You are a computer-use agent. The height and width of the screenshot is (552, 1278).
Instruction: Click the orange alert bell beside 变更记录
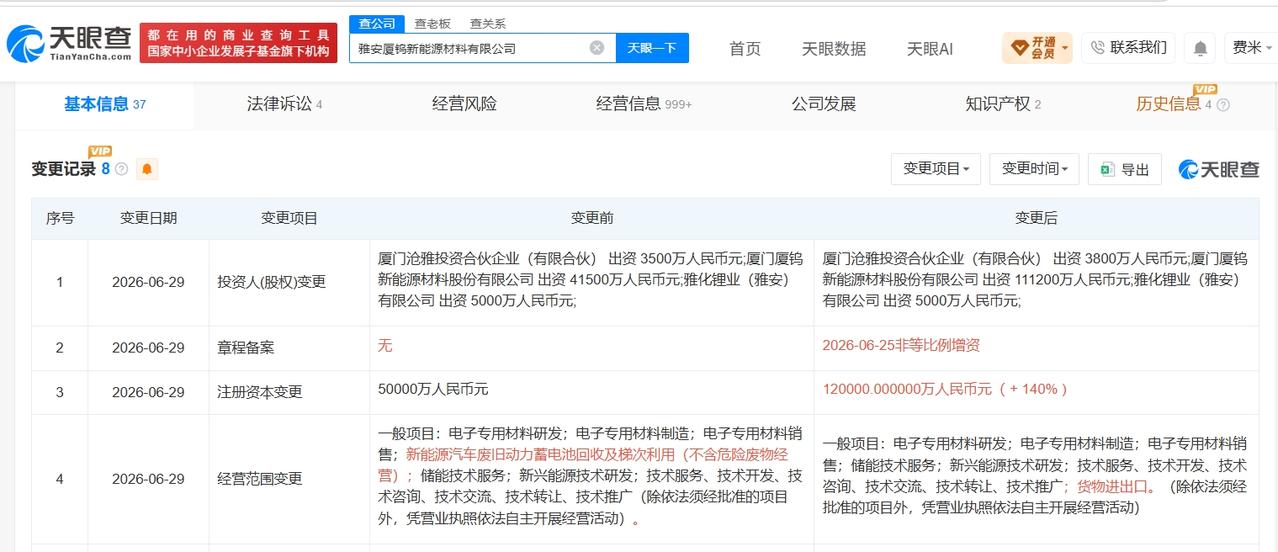click(147, 169)
